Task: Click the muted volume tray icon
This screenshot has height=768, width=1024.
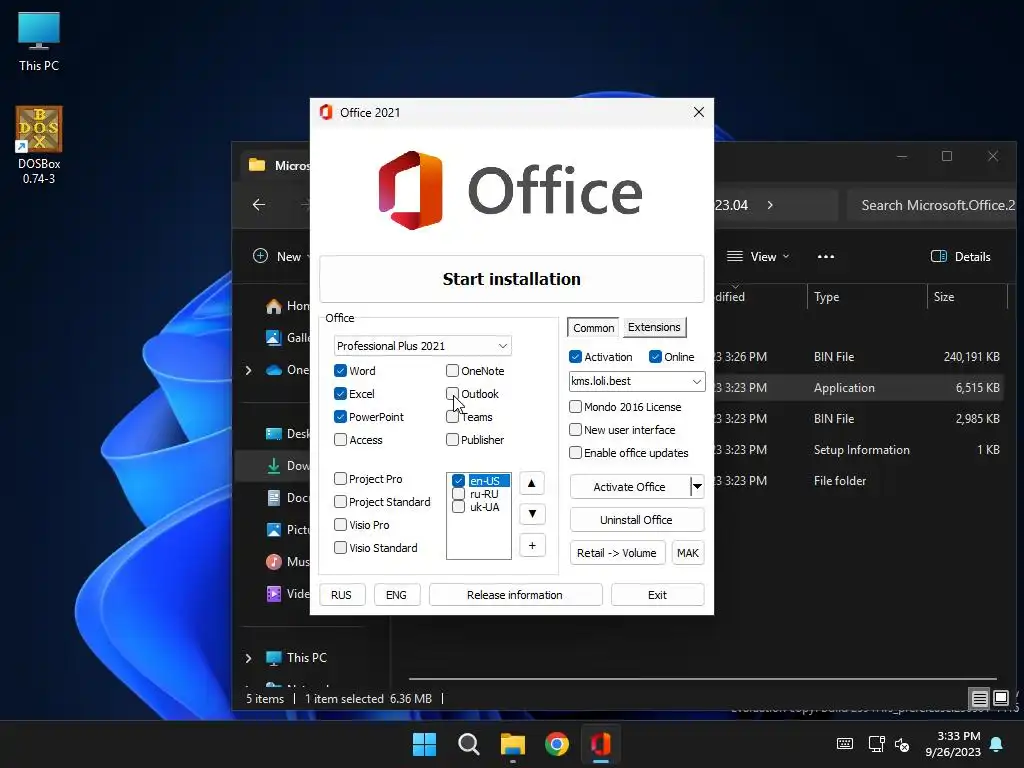Action: [x=902, y=744]
